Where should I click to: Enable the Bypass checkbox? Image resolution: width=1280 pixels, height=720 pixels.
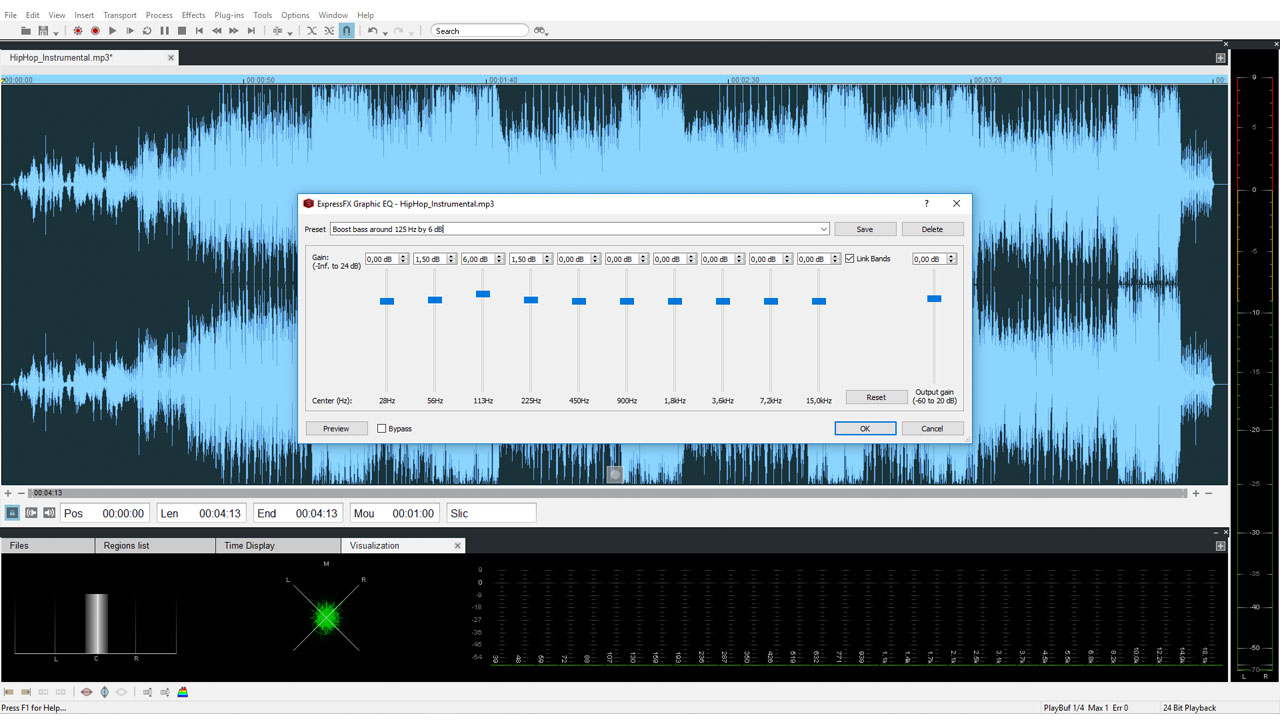[x=379, y=428]
